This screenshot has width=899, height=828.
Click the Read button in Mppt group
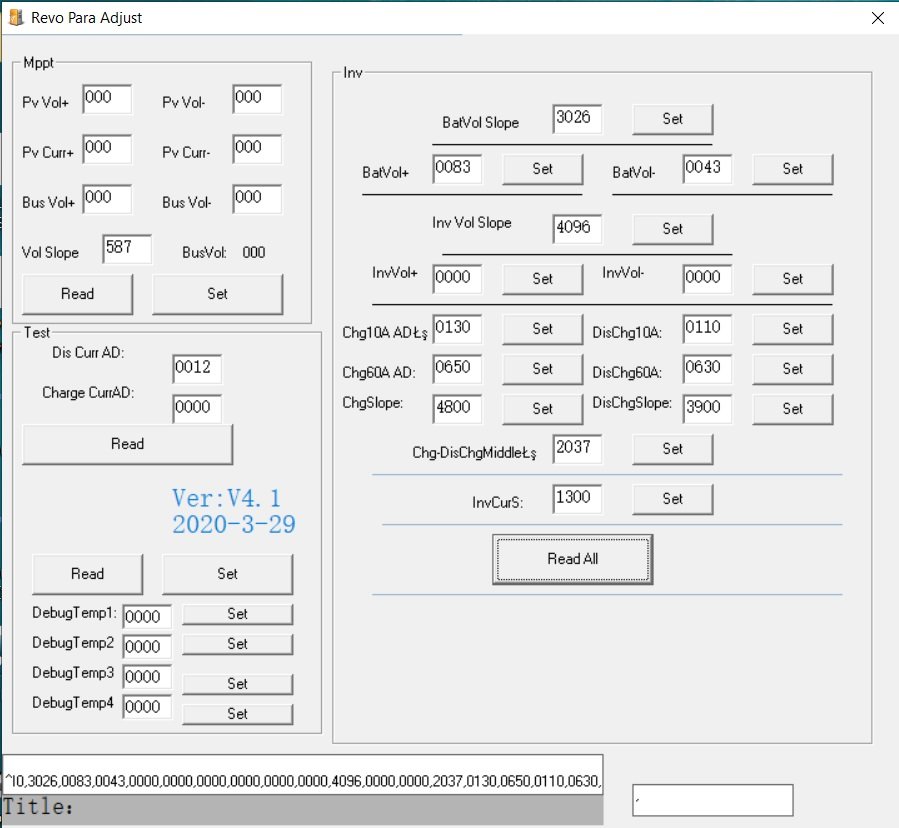(77, 294)
